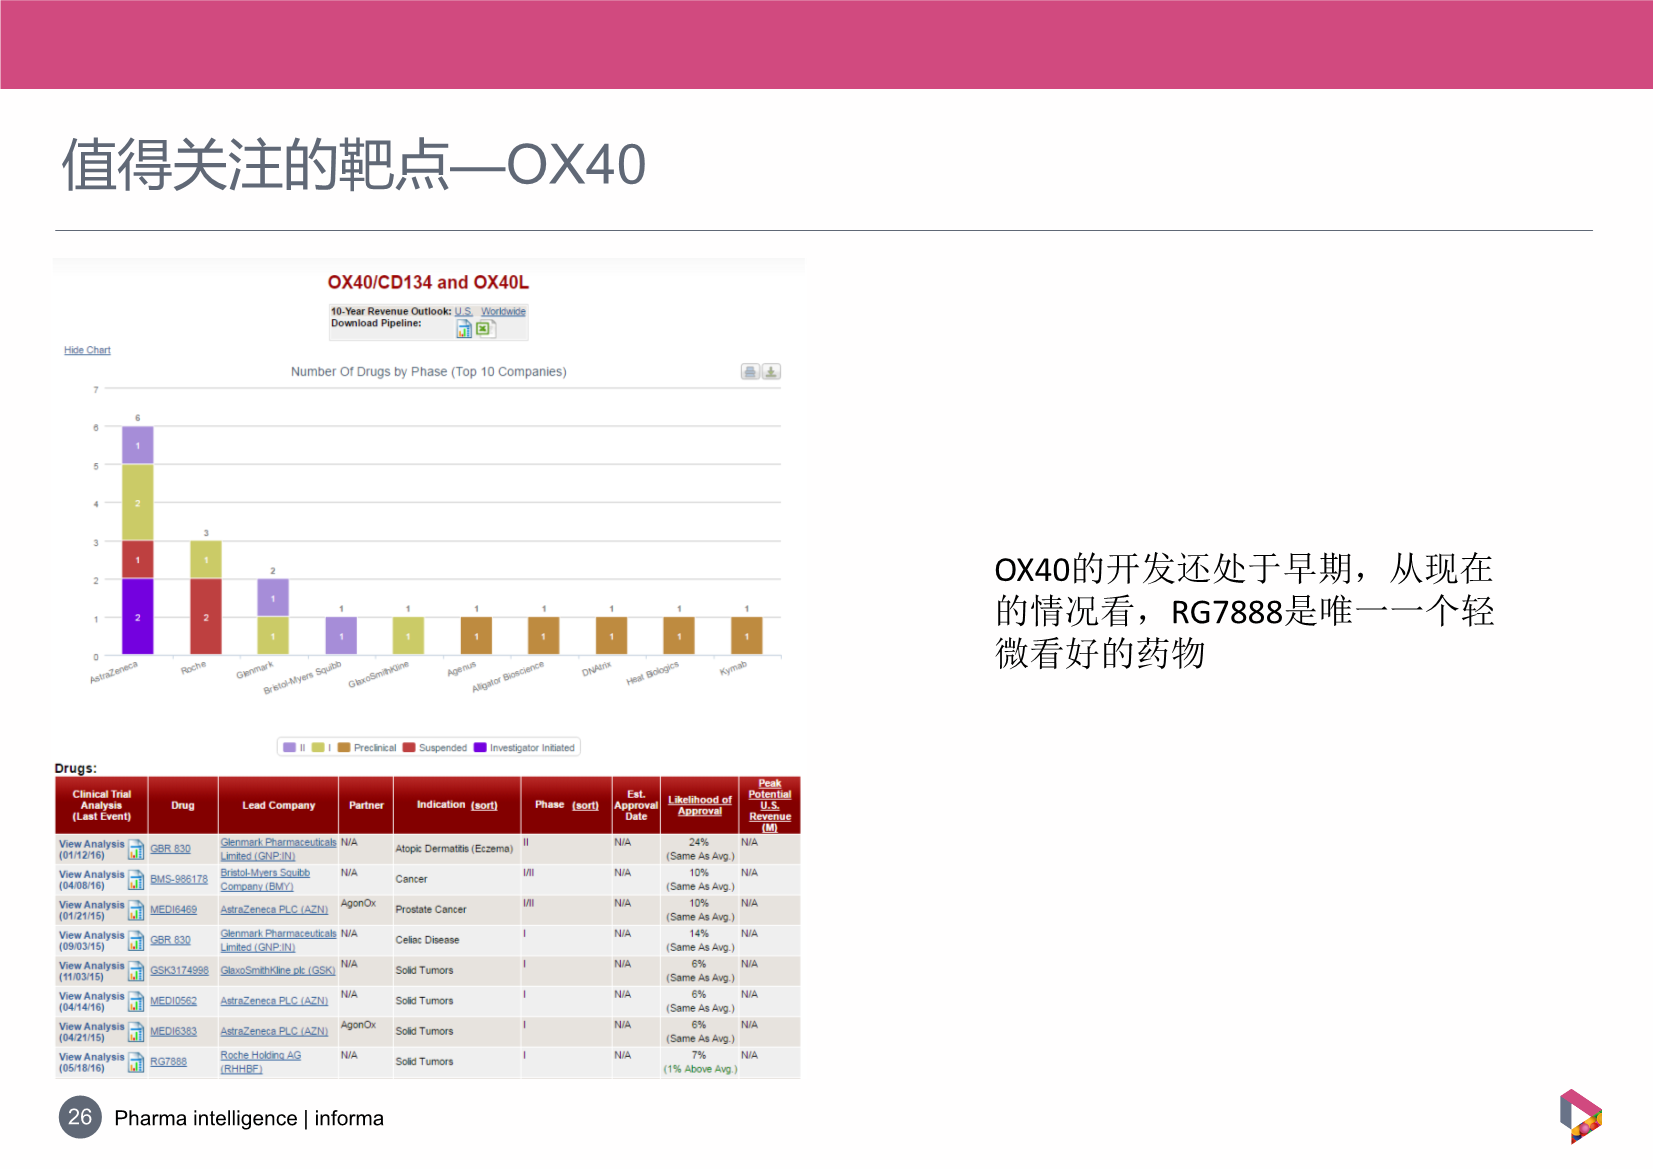This screenshot has width=1653, height=1169.
Task: Open GBR 830 link in Atopic Dermatitis row
Action: [170, 849]
